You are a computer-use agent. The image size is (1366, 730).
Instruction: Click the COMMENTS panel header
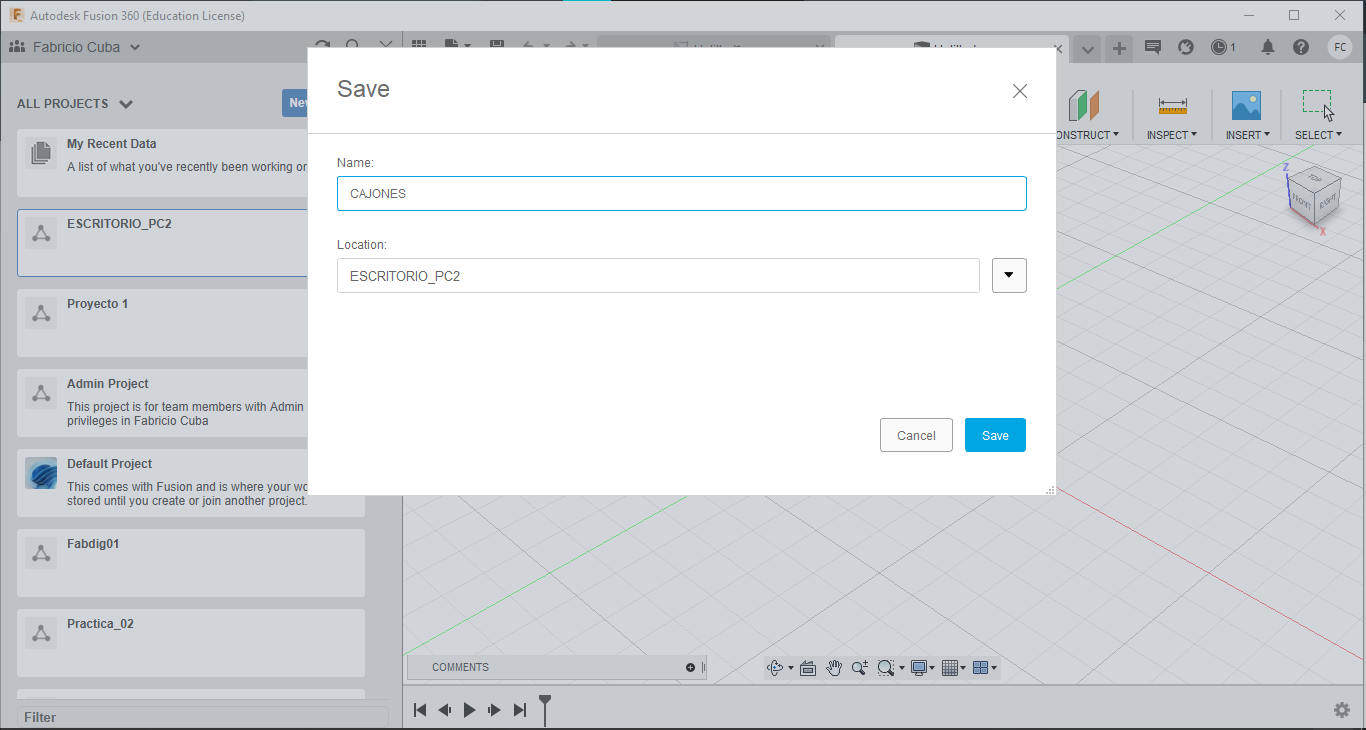coord(556,667)
